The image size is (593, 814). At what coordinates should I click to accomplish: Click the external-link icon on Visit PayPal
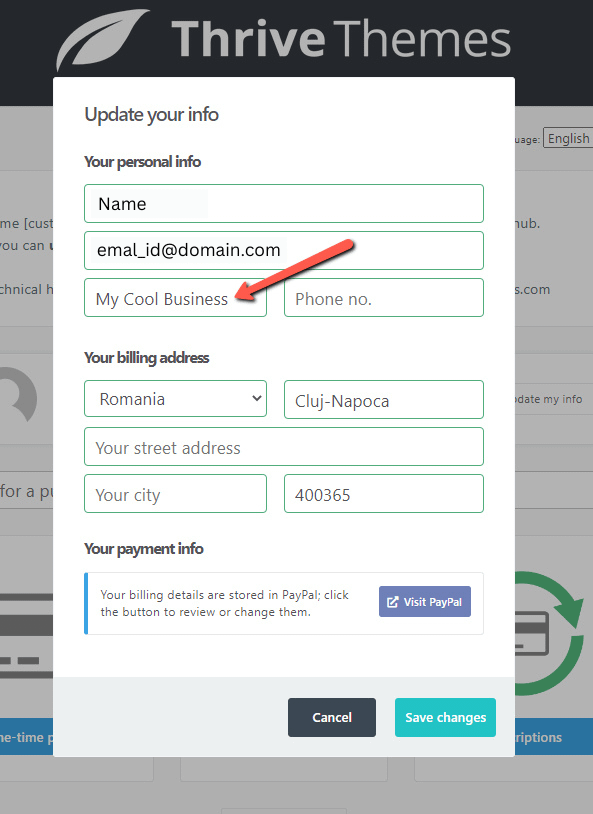(393, 602)
